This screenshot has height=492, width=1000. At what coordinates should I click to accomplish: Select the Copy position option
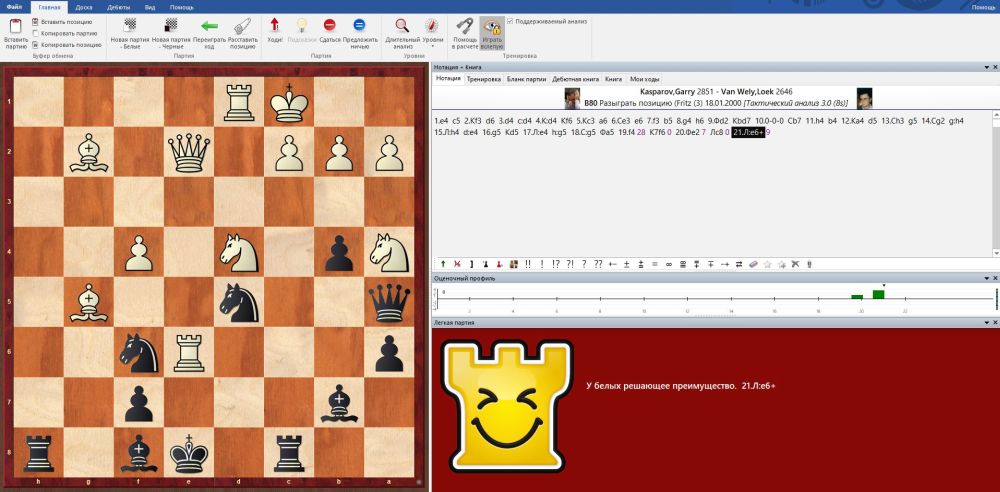[x=37, y=45]
